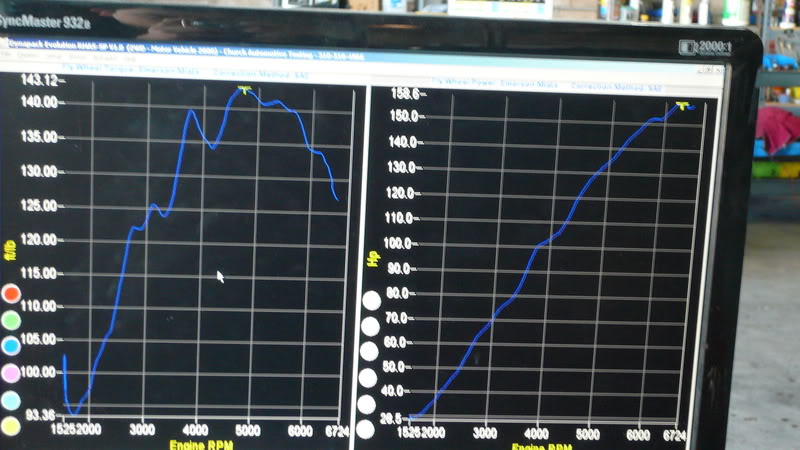Click the 6724 RPM label under torque chart
This screenshot has height=450, width=800.
[x=337, y=432]
